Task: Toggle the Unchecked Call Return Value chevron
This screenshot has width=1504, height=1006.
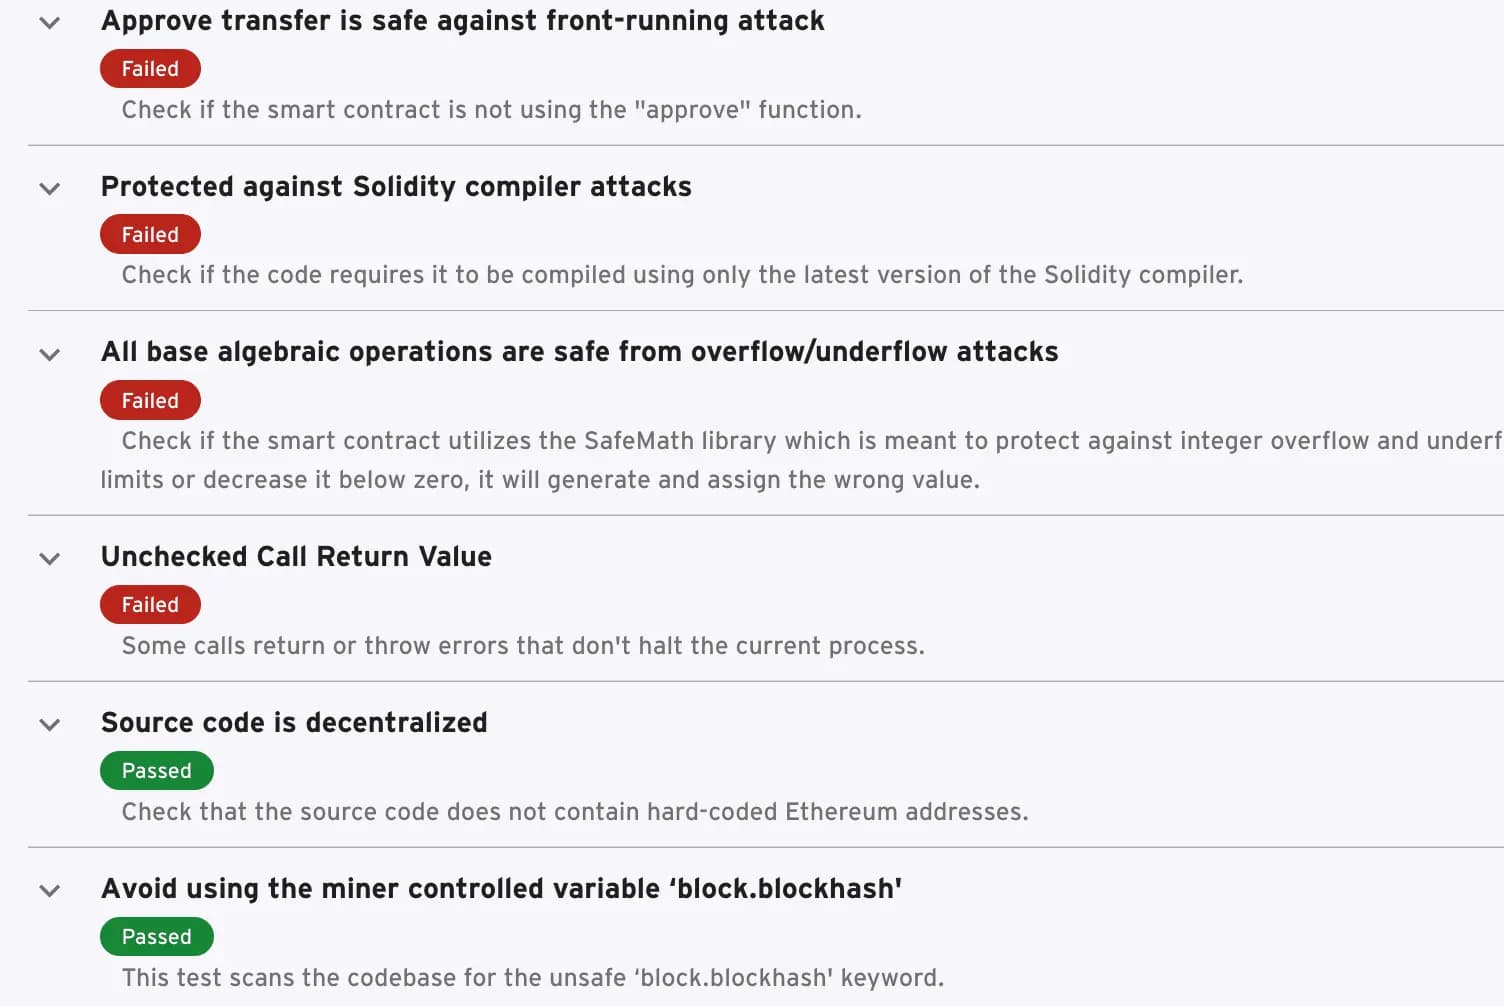Action: point(50,558)
